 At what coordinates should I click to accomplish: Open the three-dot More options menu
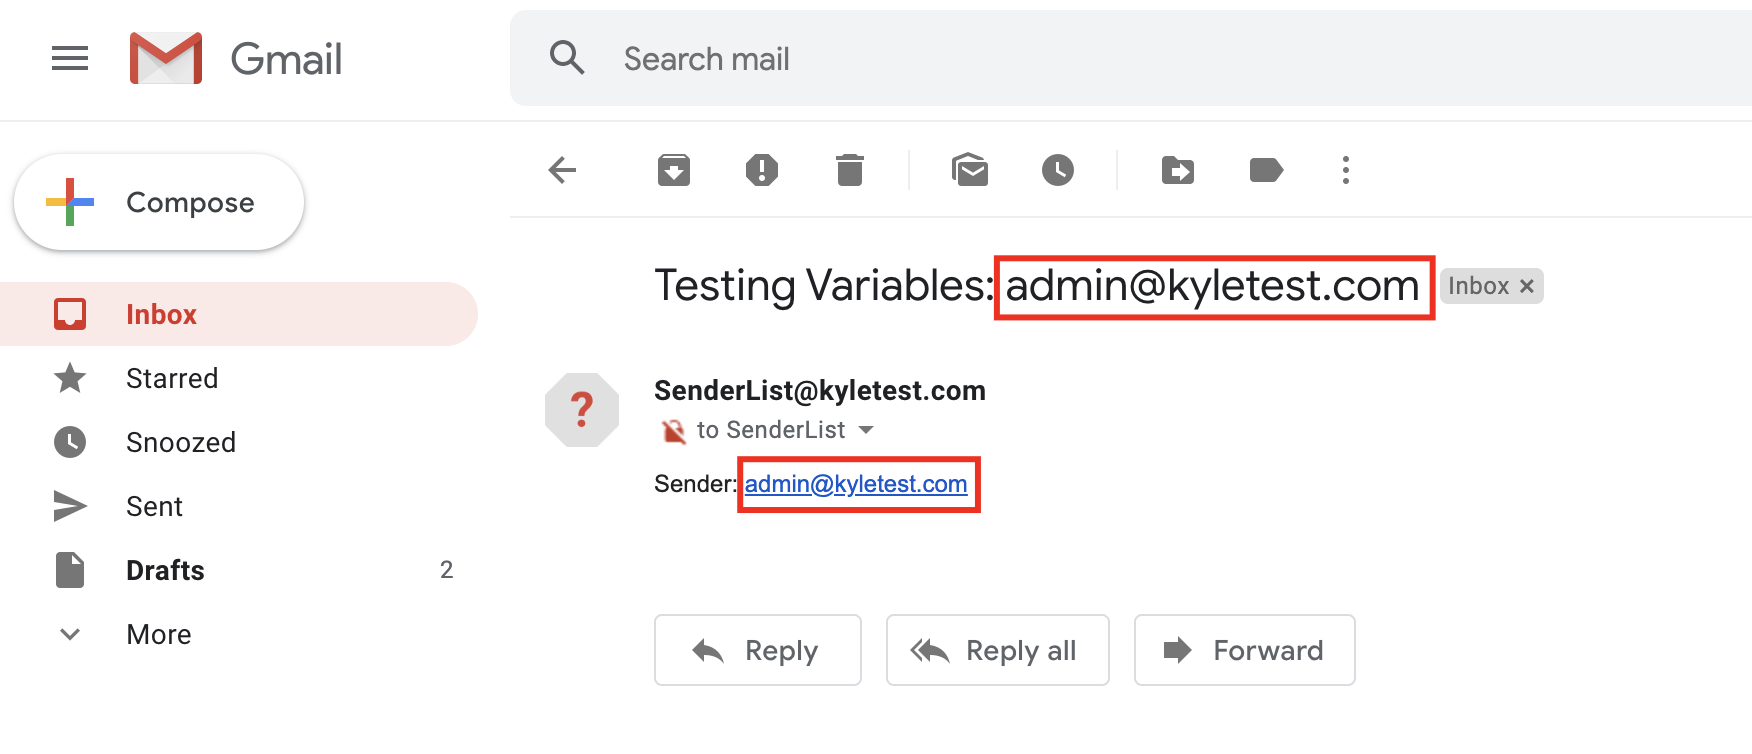[1346, 170]
